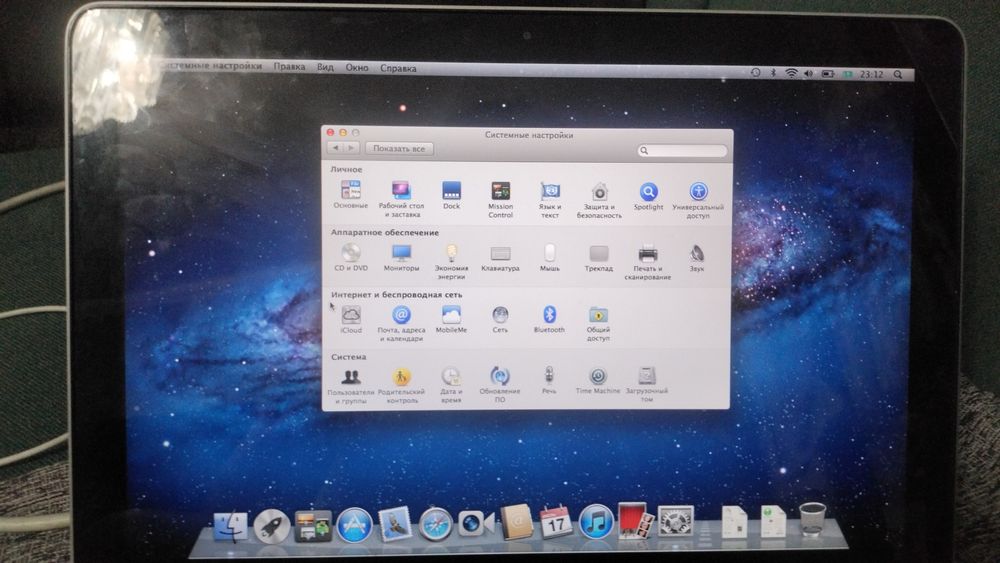
Task: Launch iTunes from the Dock
Action: [x=596, y=523]
